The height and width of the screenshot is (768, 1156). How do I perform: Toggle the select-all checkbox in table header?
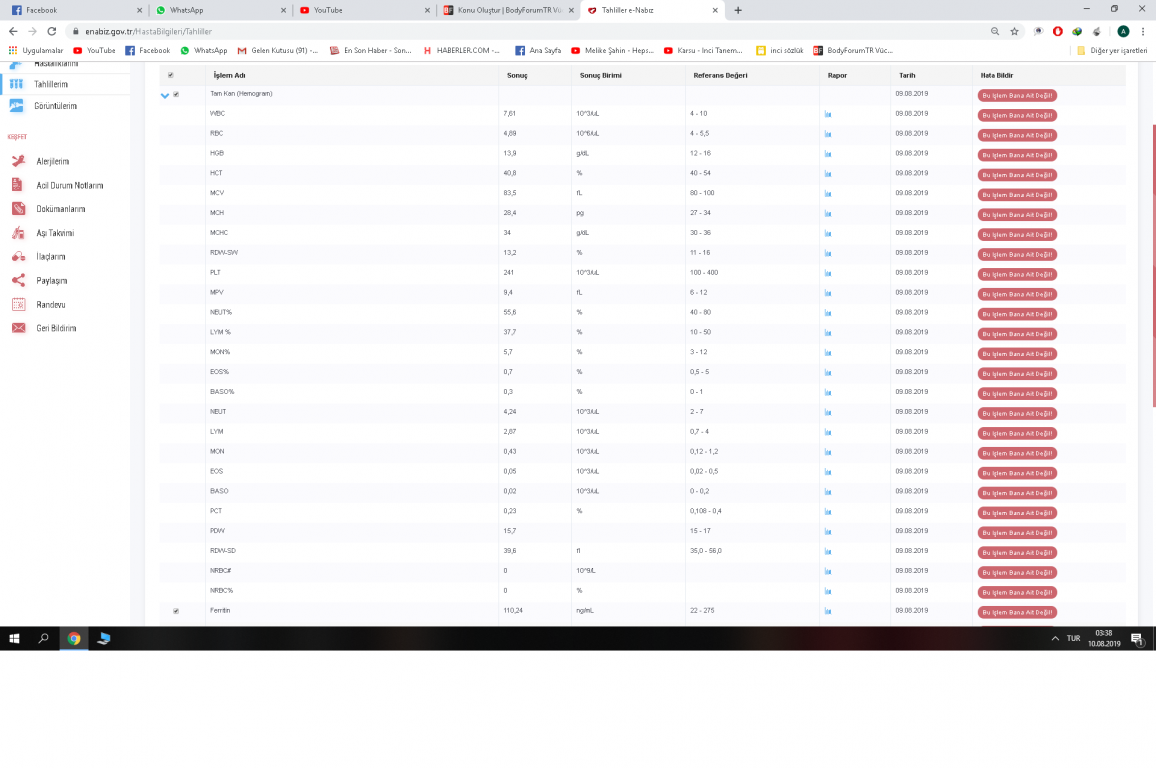pos(171,75)
